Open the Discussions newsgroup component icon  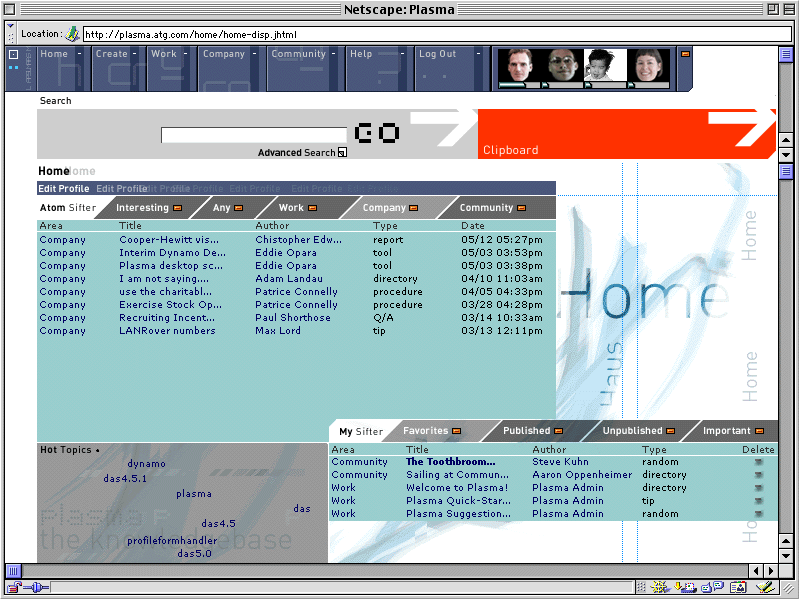pos(712,587)
